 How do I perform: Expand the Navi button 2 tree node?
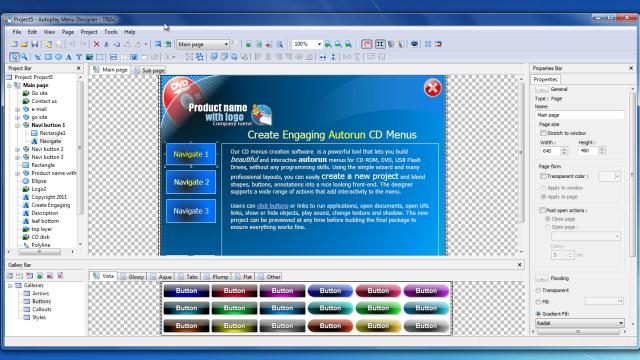pos(18,149)
